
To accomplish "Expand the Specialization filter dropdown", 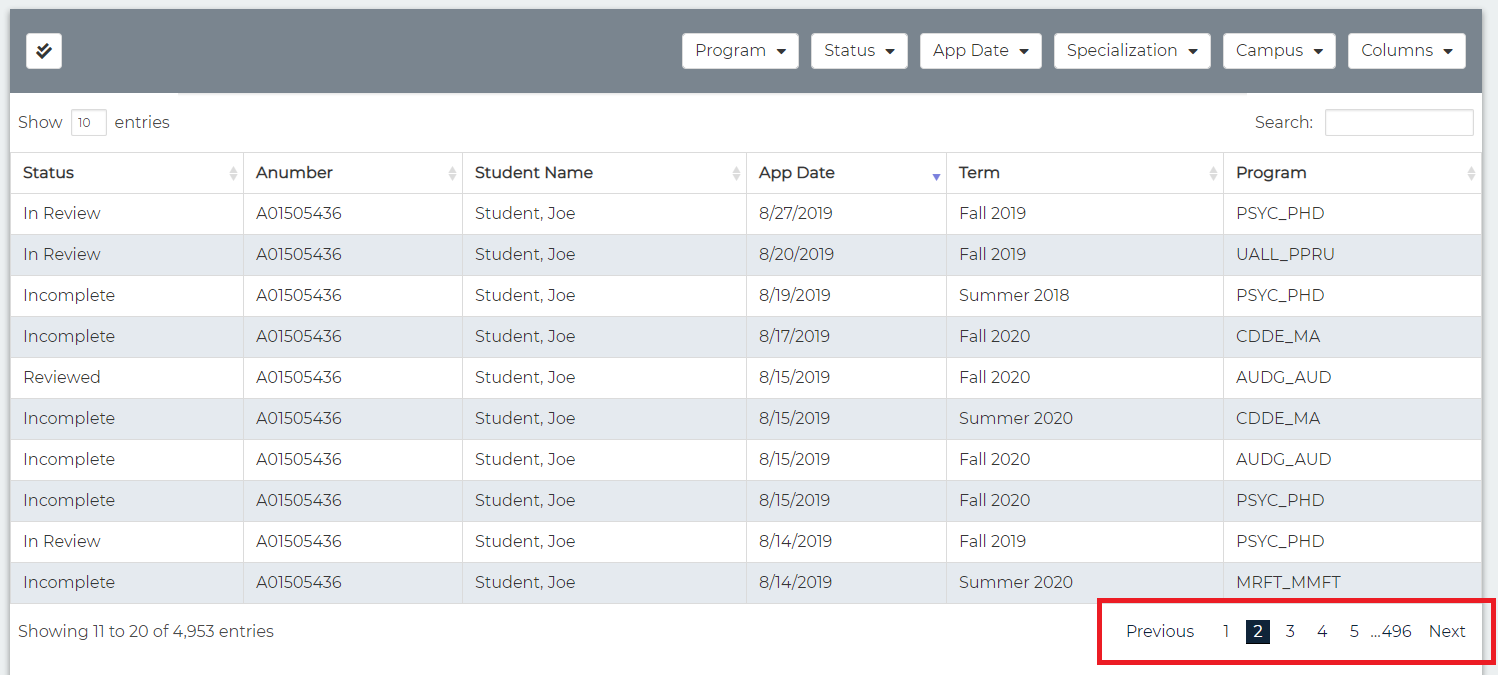I will tap(1131, 51).
